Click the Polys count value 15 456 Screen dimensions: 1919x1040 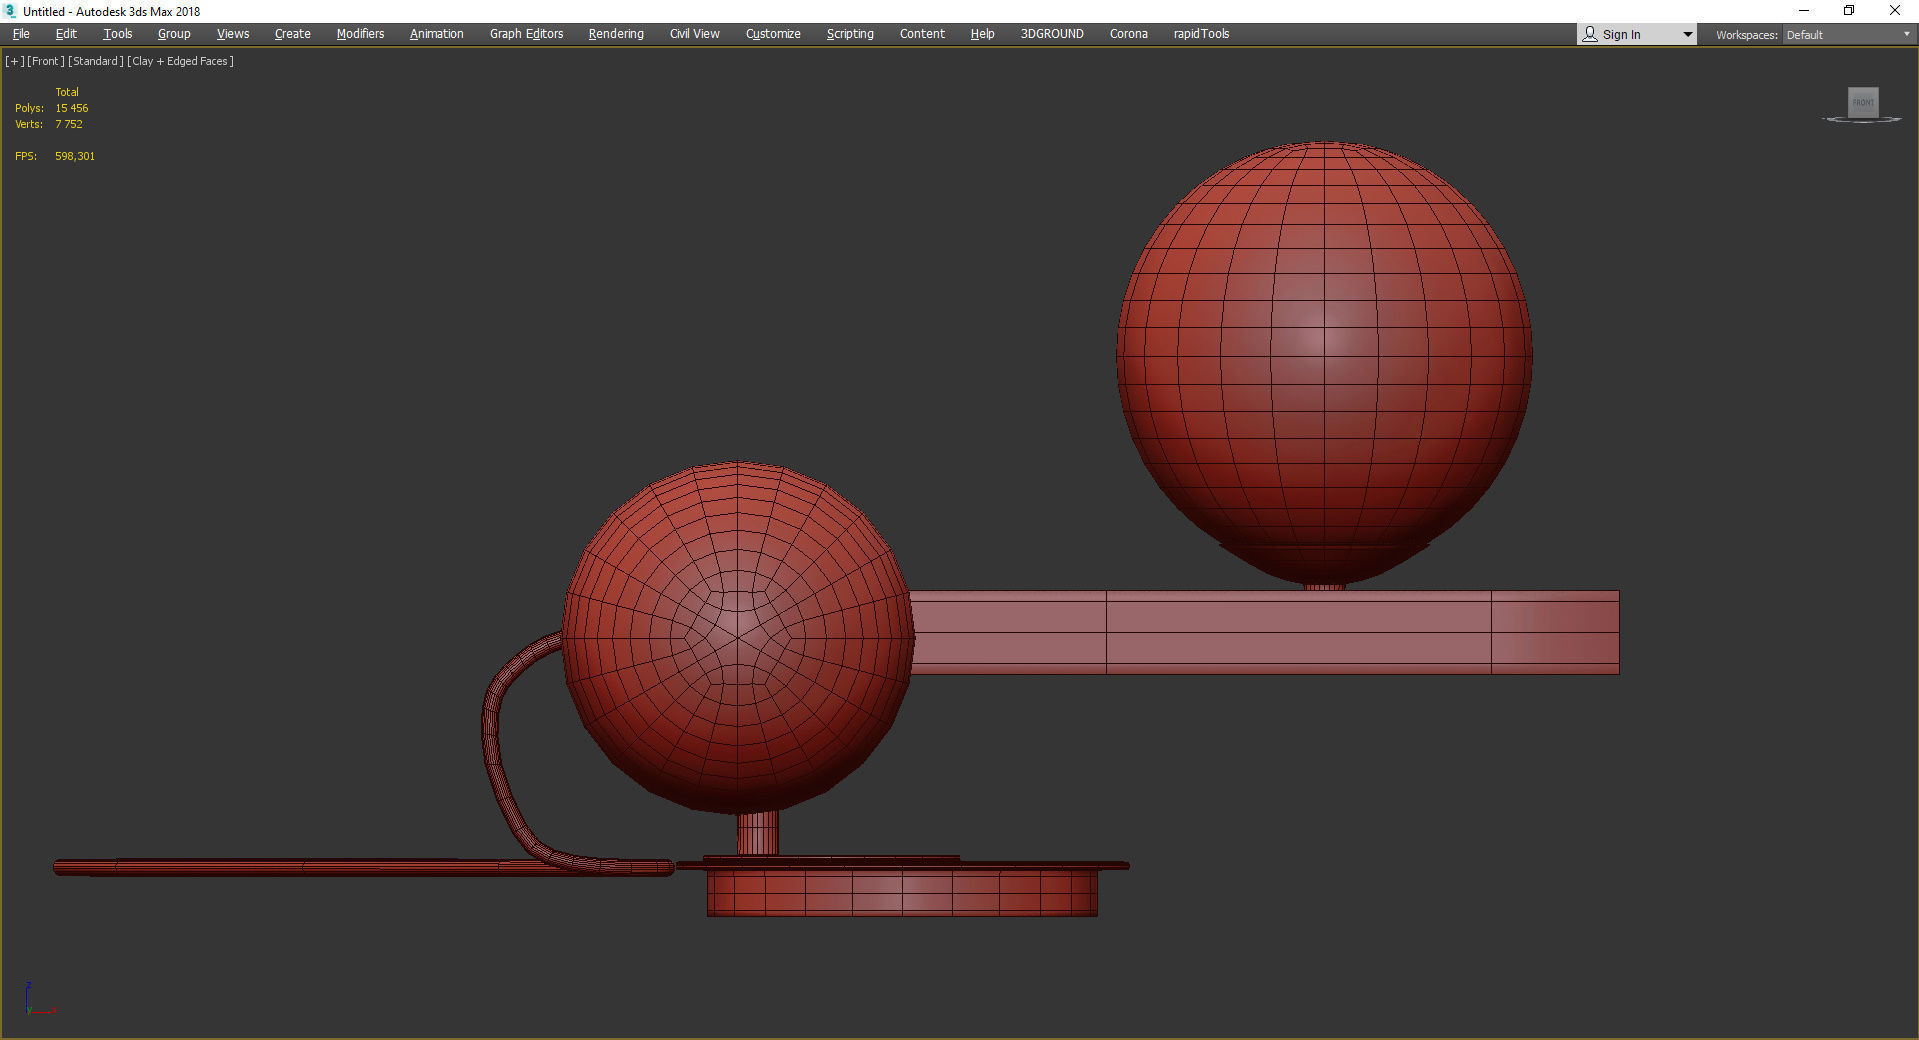tap(72, 108)
